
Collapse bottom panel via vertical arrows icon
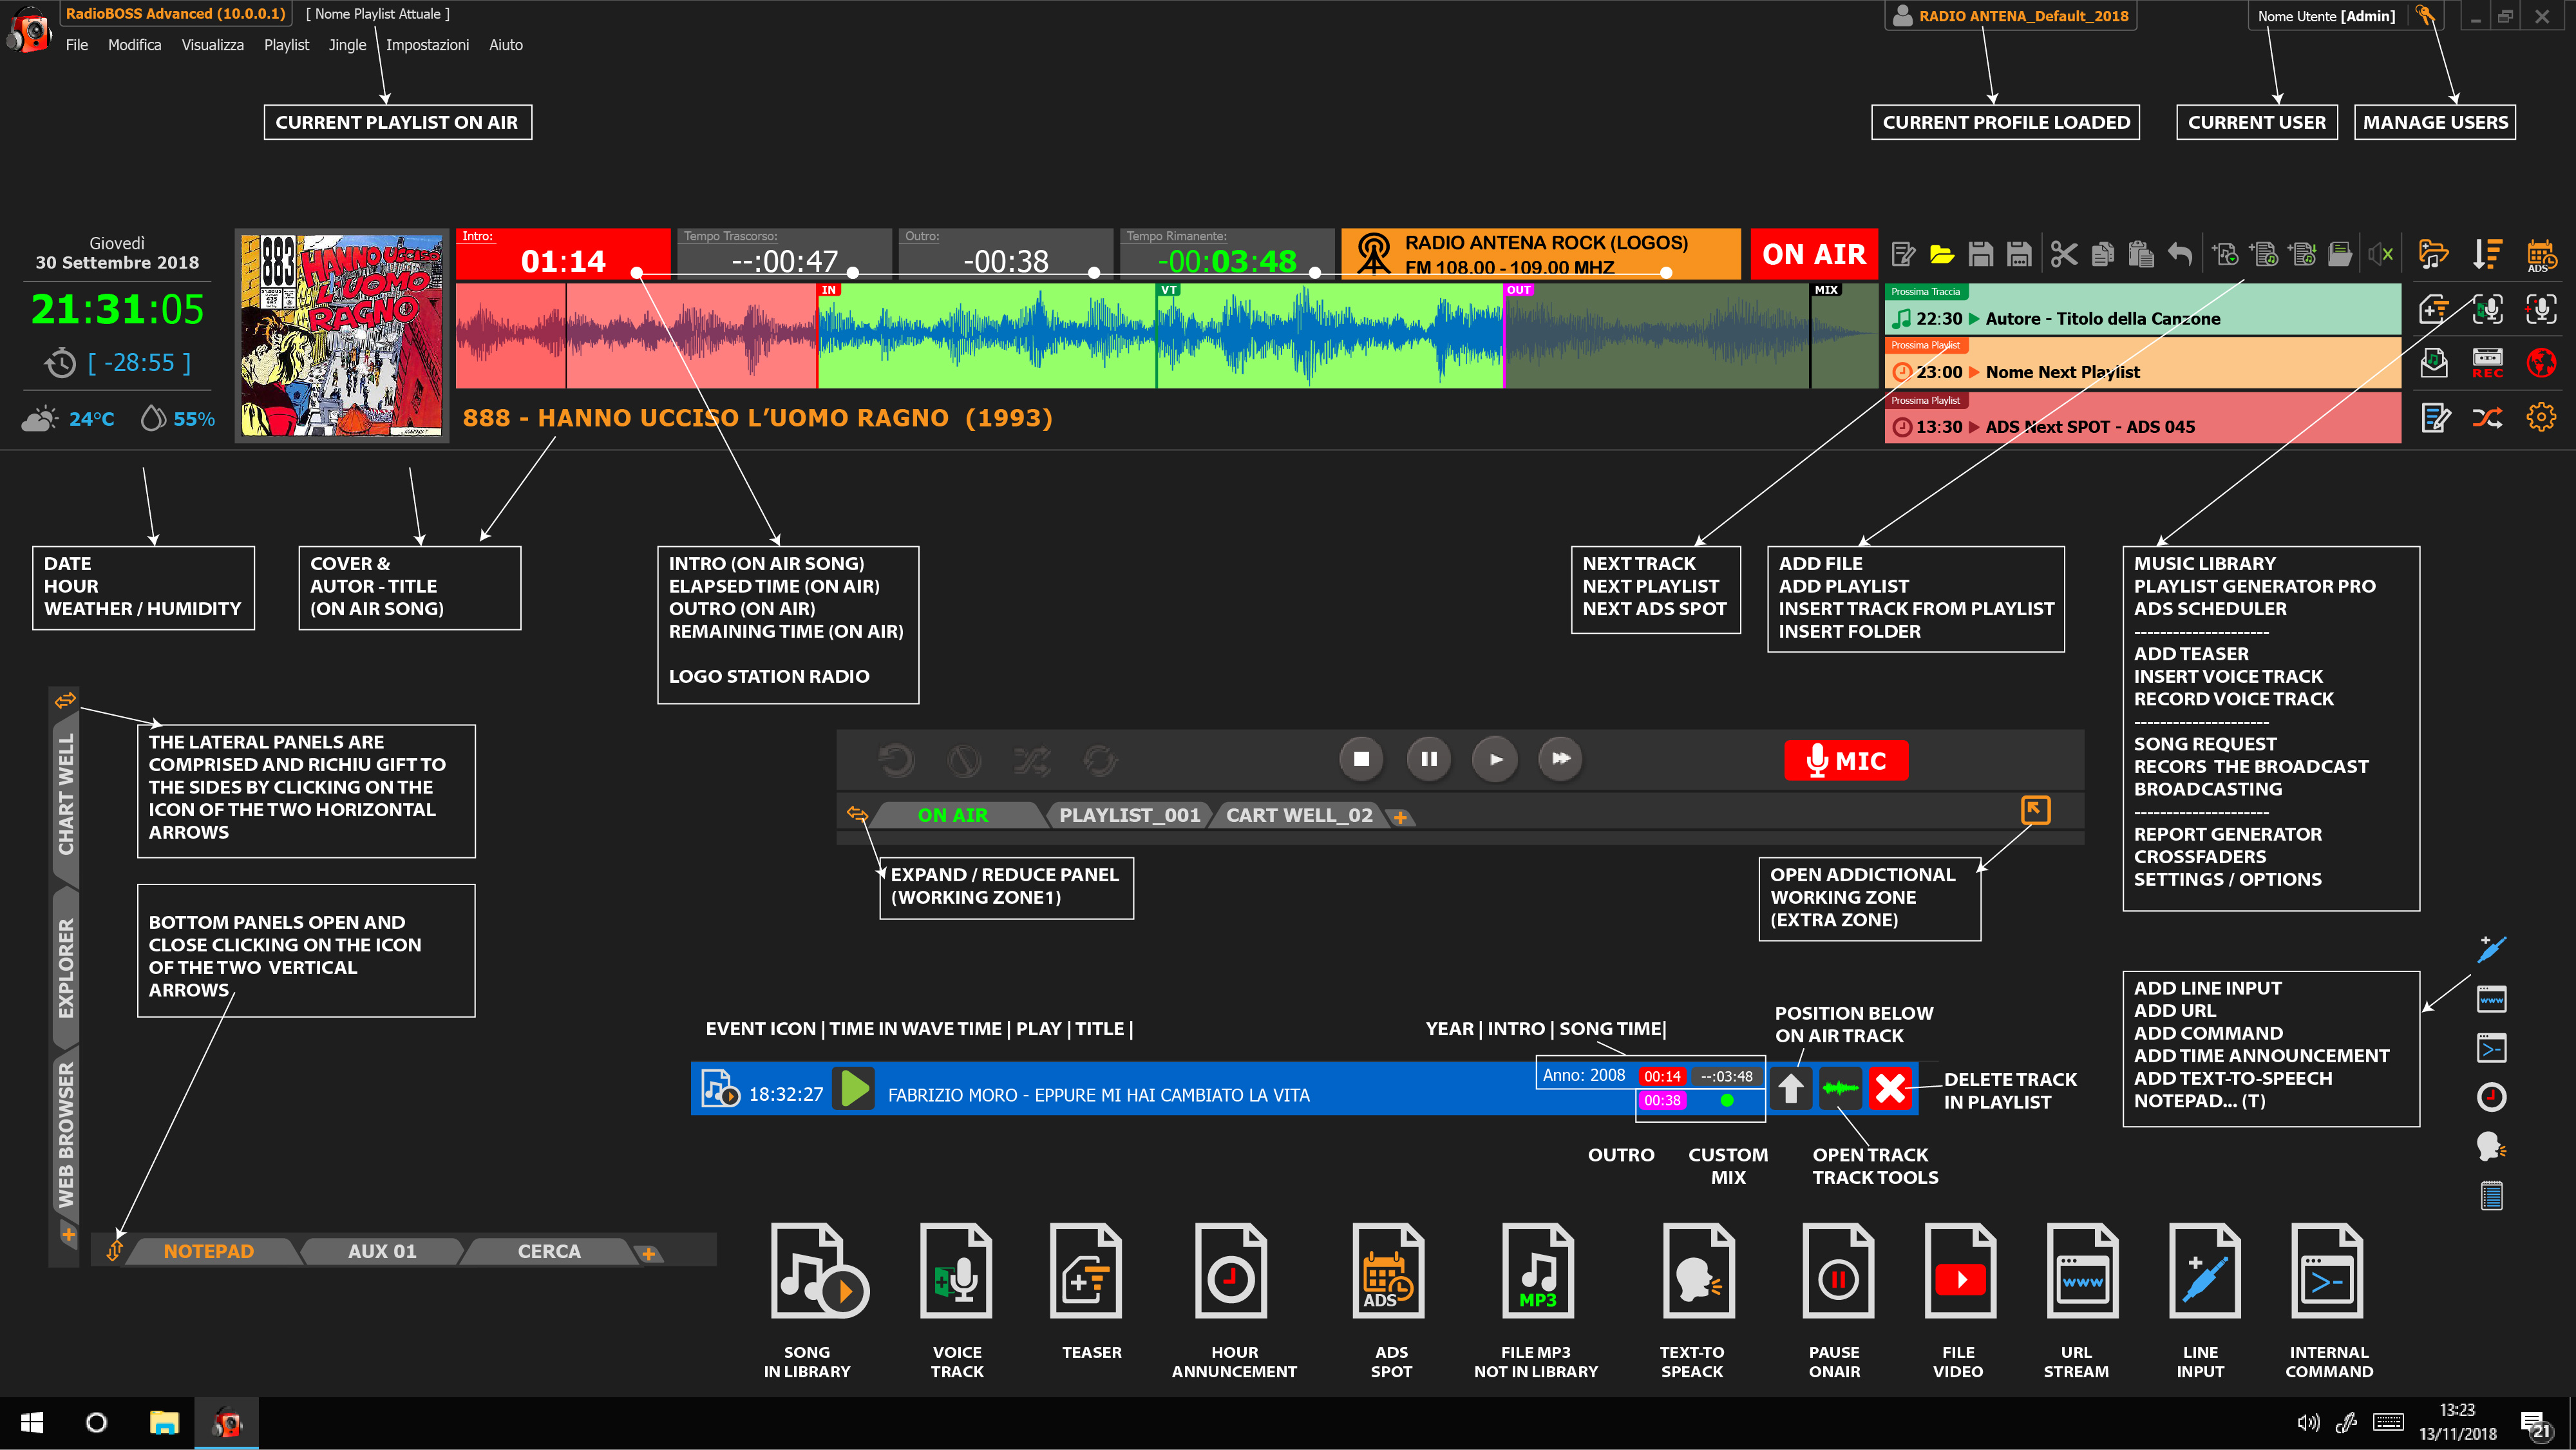click(114, 1250)
